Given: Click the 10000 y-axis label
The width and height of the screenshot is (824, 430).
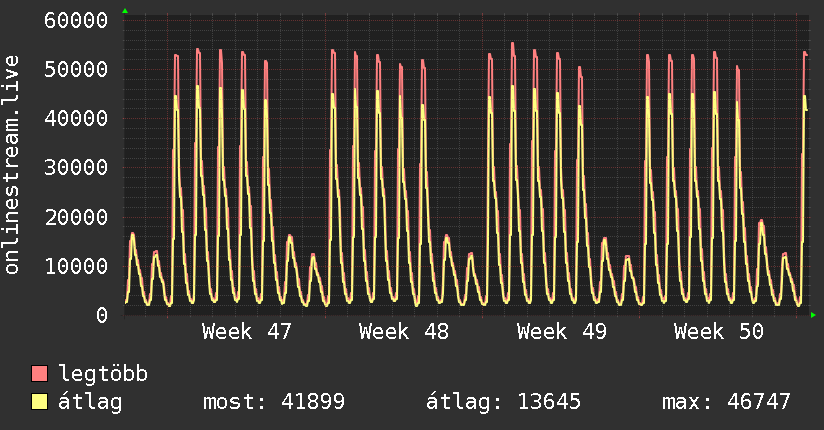Looking at the screenshot, I should (76, 266).
